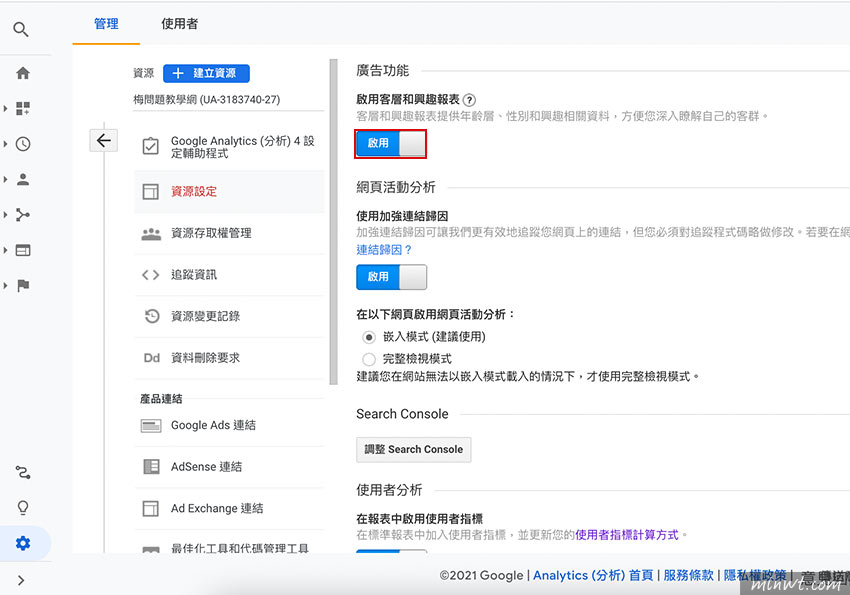Toggle the 在報表中啟用使用者指標 switch
This screenshot has height=595, width=850.
pyautogui.click(x=391, y=551)
